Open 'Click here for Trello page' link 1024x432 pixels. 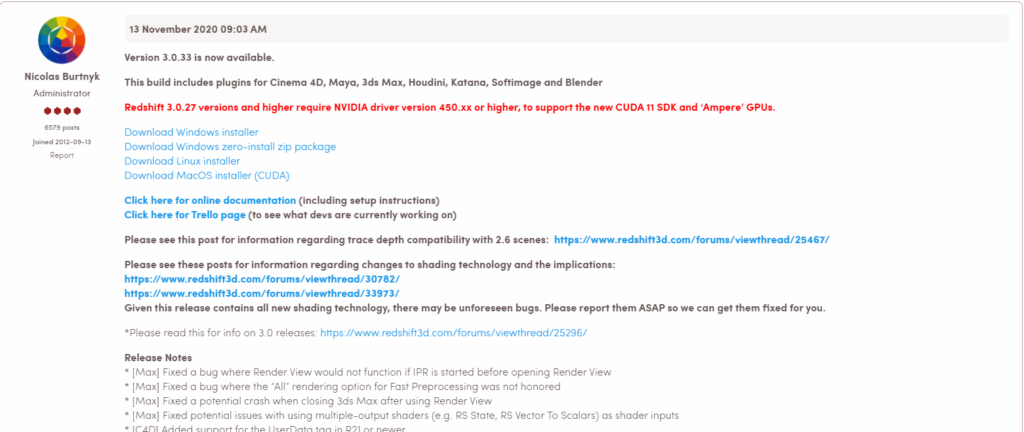pyautogui.click(x=185, y=215)
